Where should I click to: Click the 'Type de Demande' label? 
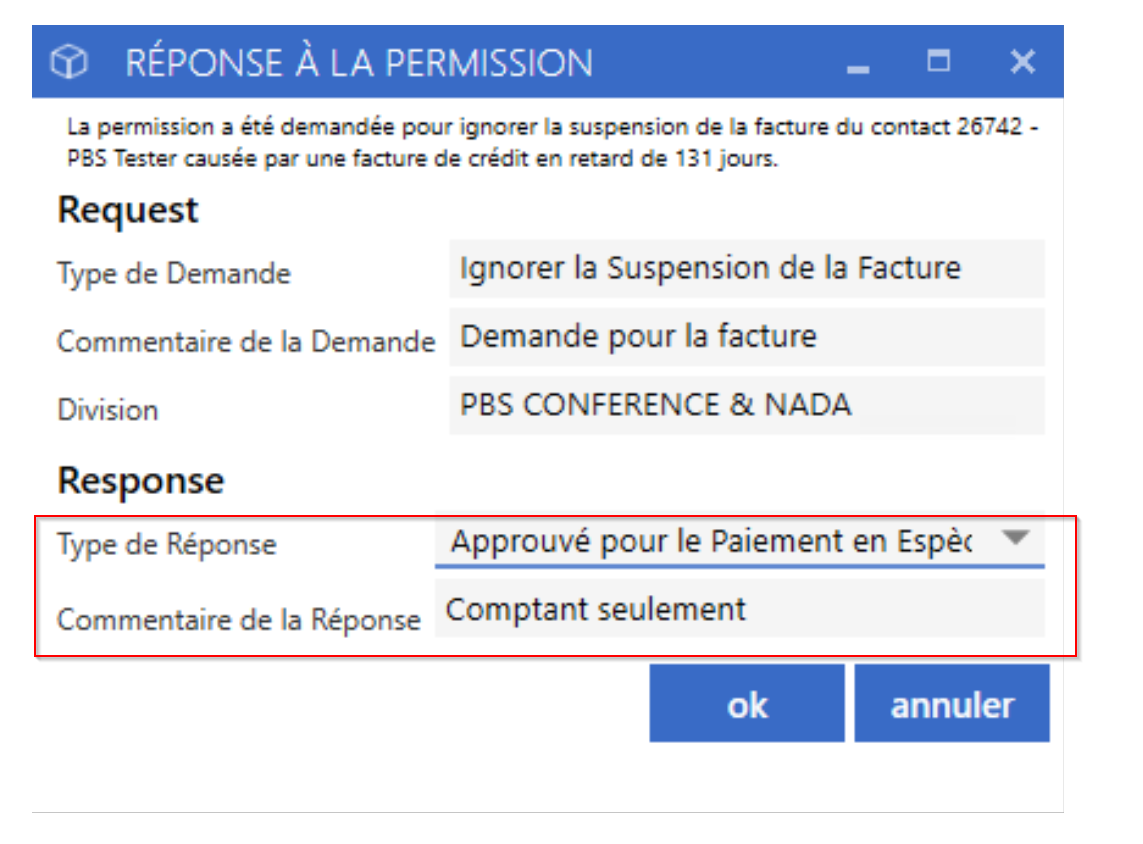point(173,274)
